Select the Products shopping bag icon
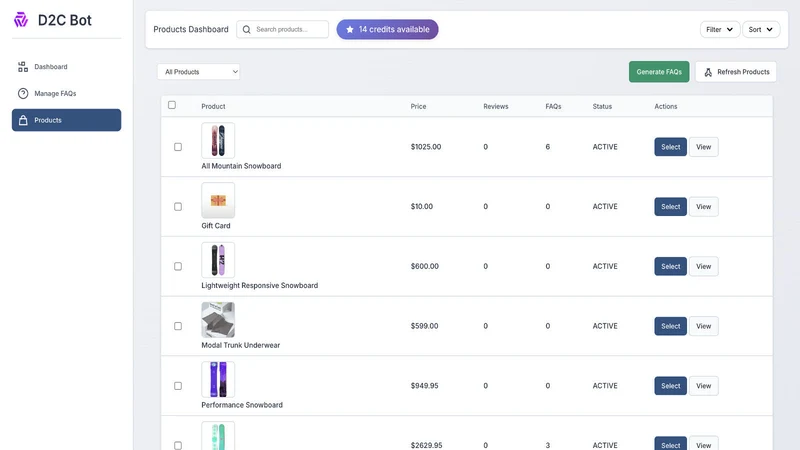This screenshot has width=800, height=450. [x=23, y=120]
